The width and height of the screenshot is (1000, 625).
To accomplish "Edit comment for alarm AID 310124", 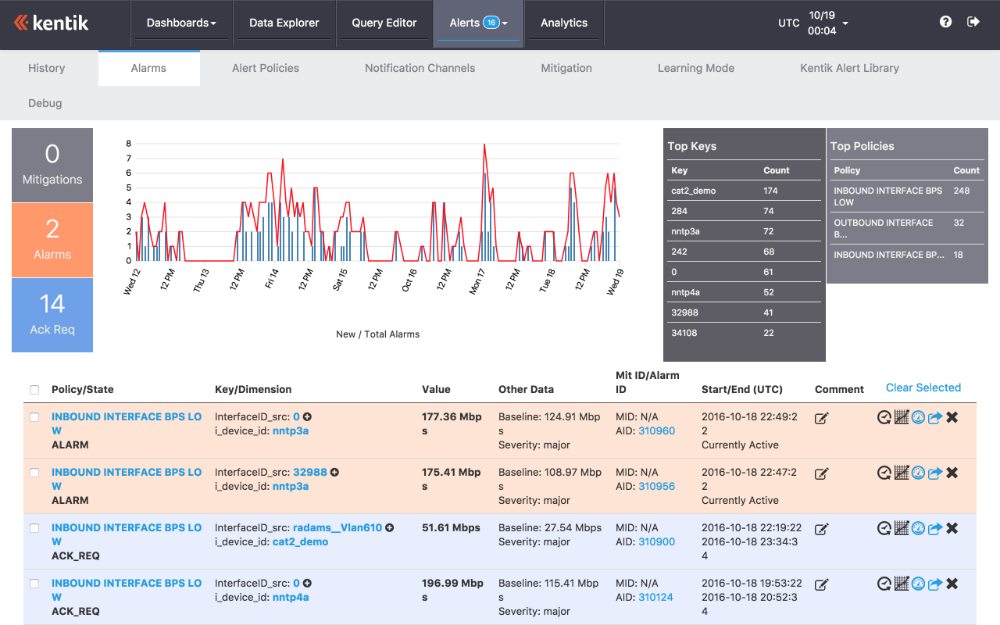I will point(821,585).
